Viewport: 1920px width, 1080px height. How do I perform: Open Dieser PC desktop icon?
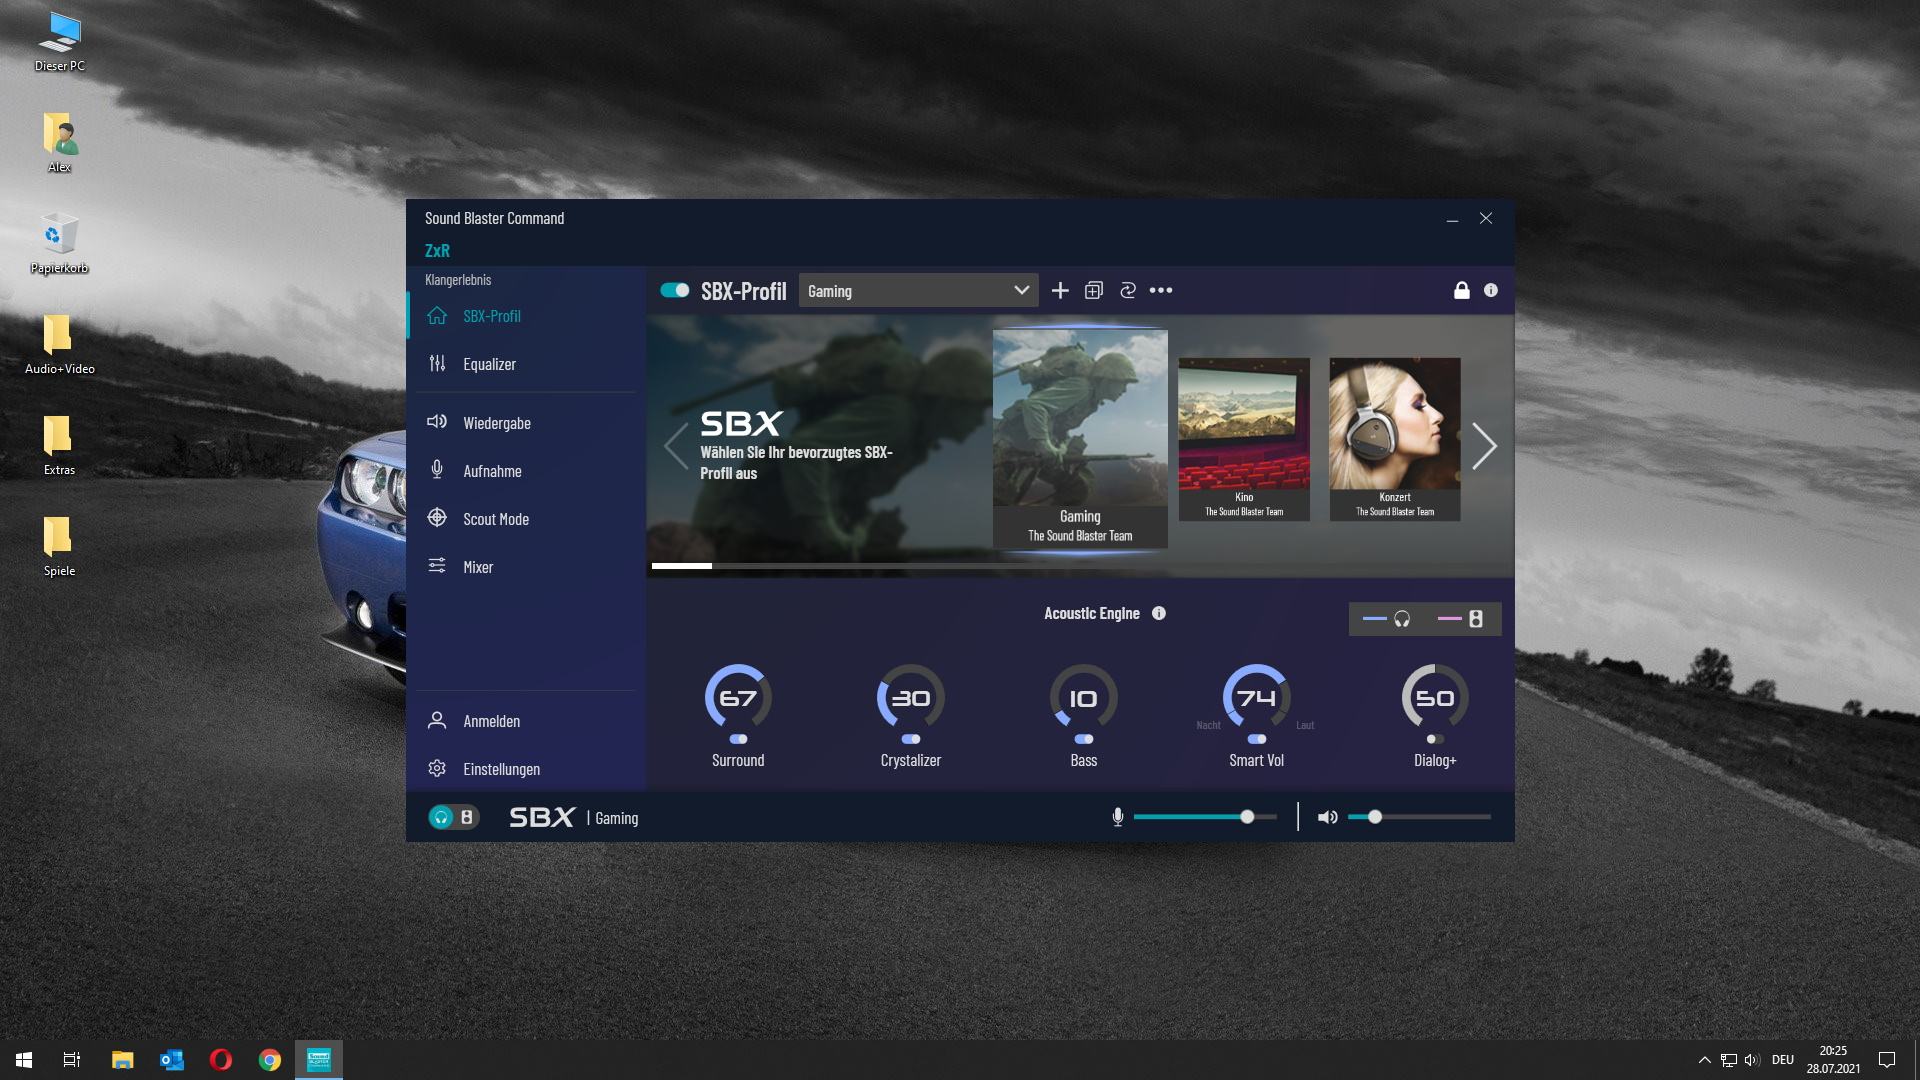point(59,43)
